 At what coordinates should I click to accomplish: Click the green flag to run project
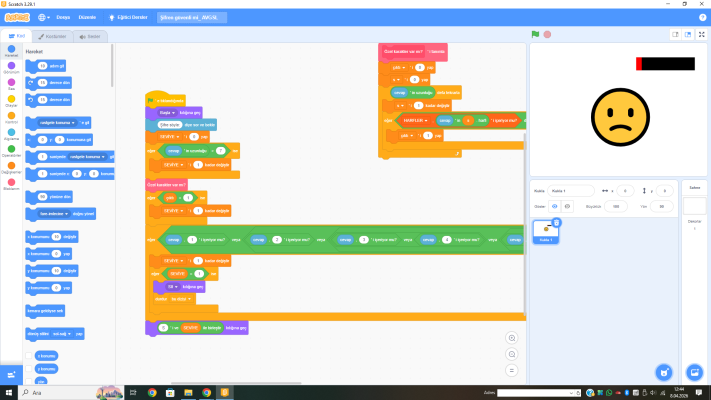535,34
